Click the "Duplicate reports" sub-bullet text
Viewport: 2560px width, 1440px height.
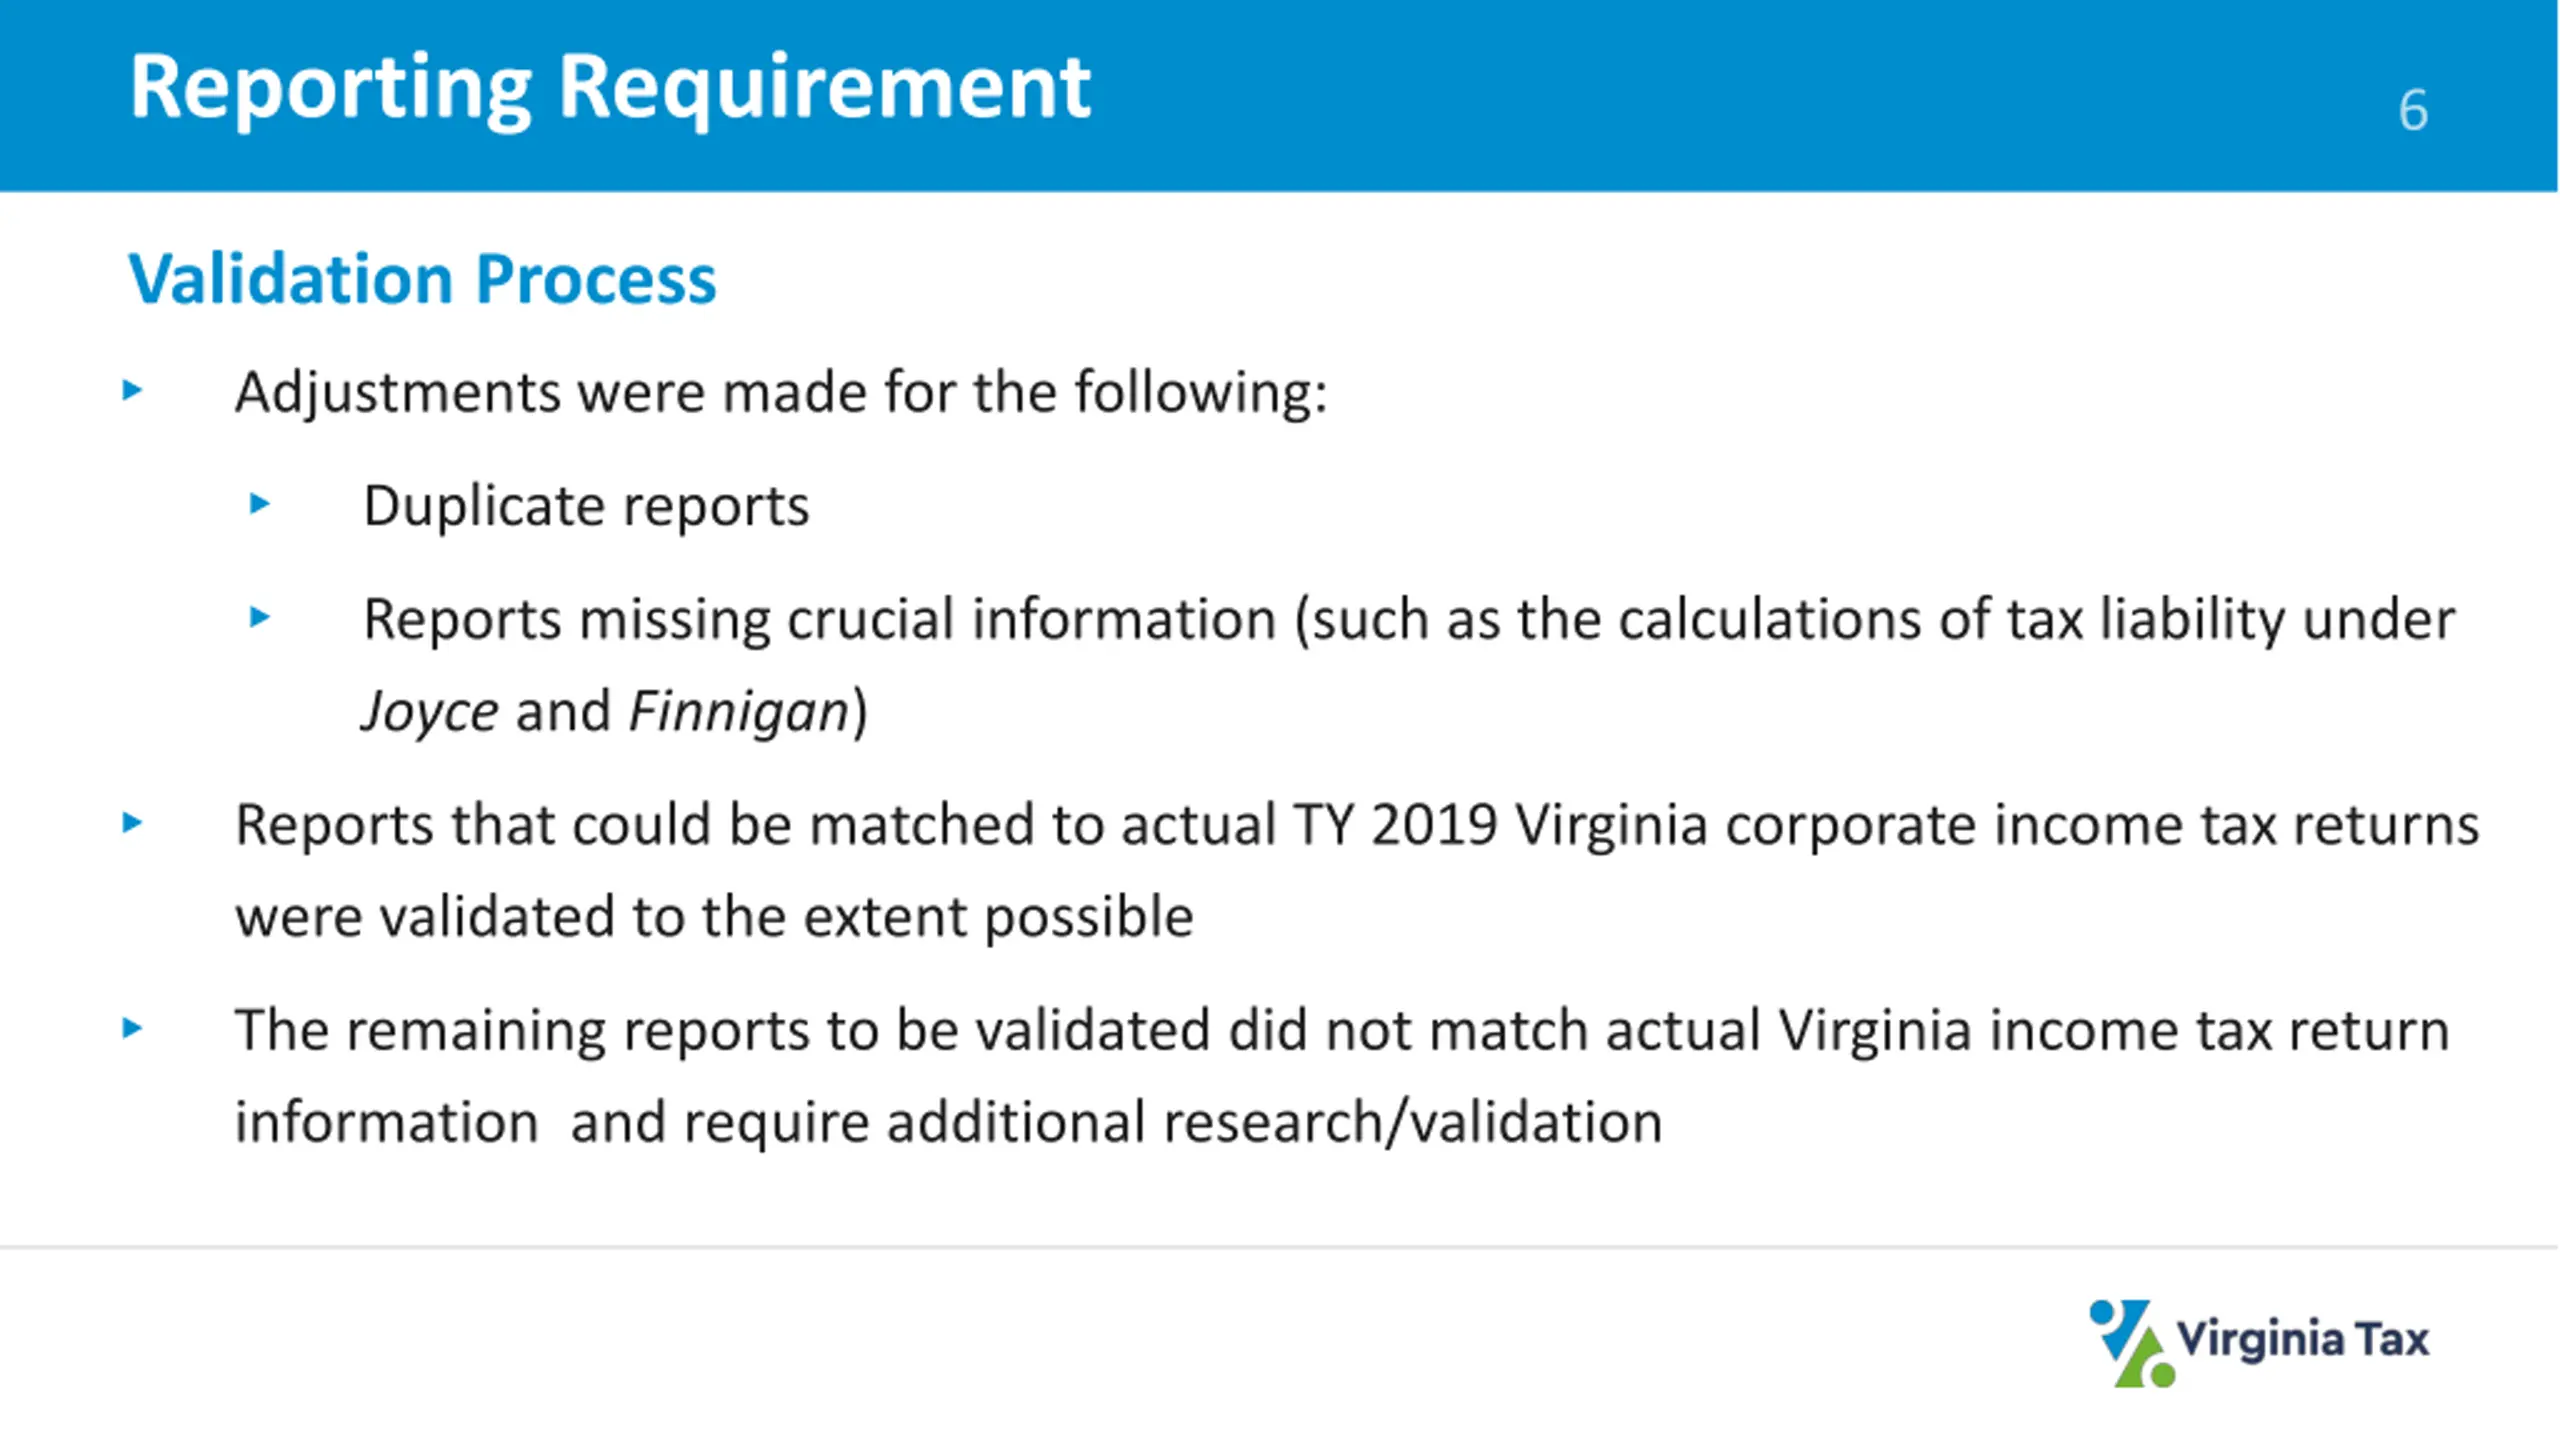(x=586, y=506)
